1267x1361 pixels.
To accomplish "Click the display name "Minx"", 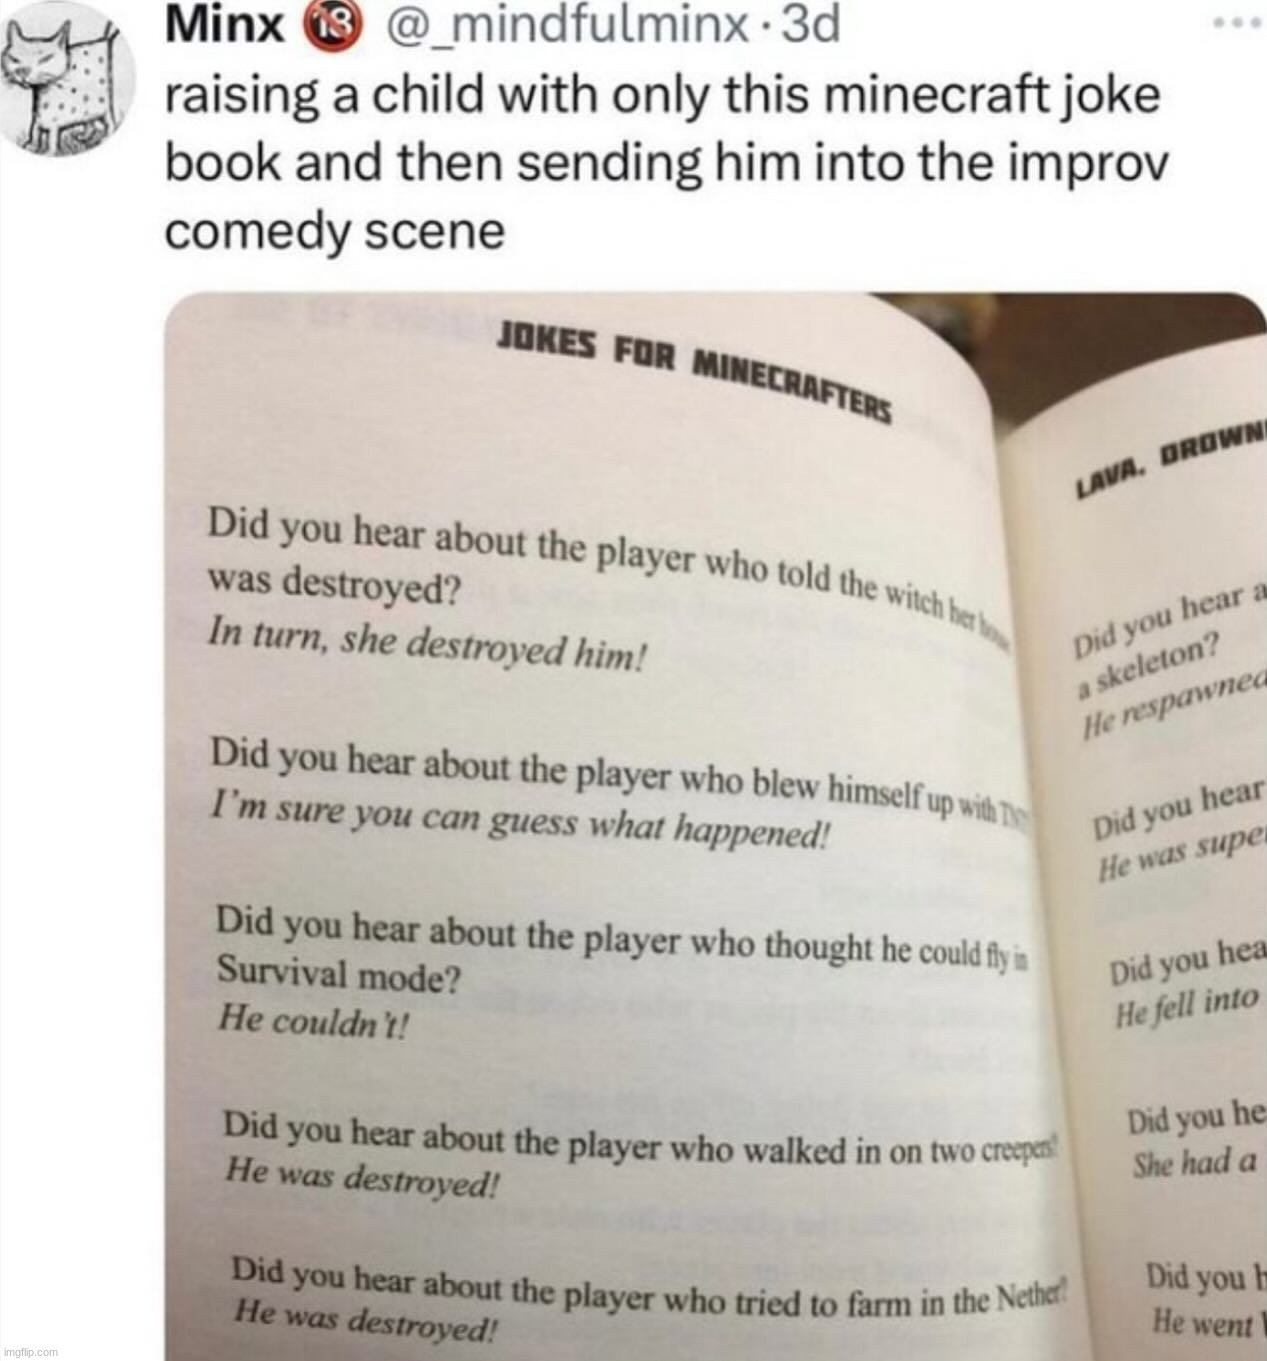I will tap(225, 27).
